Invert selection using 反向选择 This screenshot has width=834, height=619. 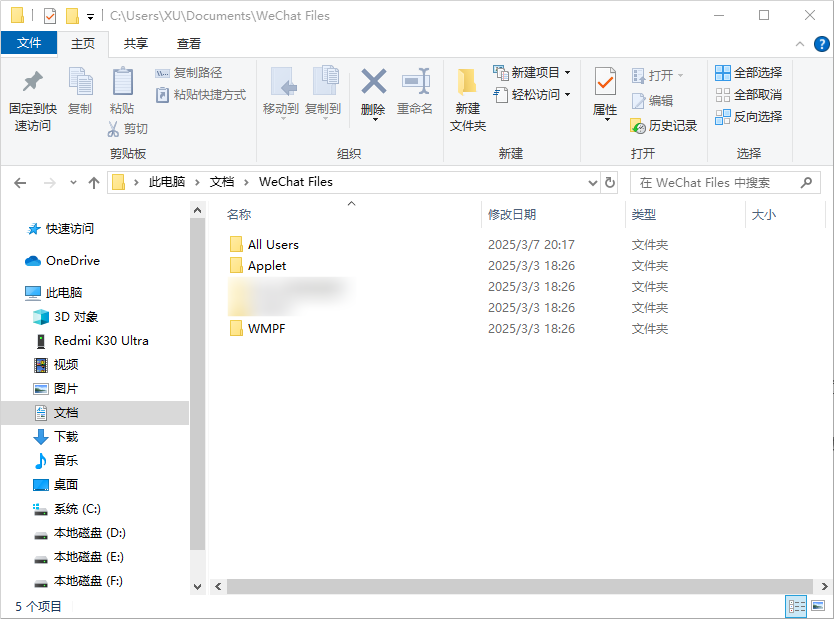750,116
